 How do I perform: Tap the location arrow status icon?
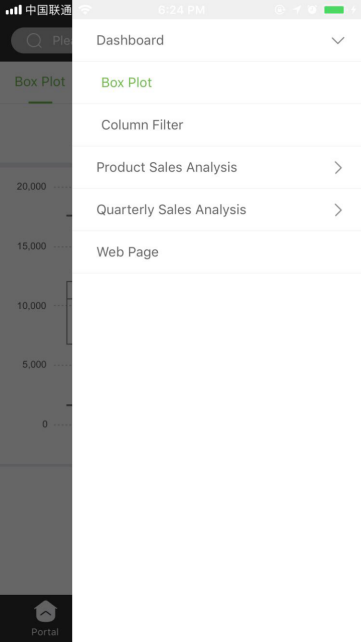click(x=297, y=9)
